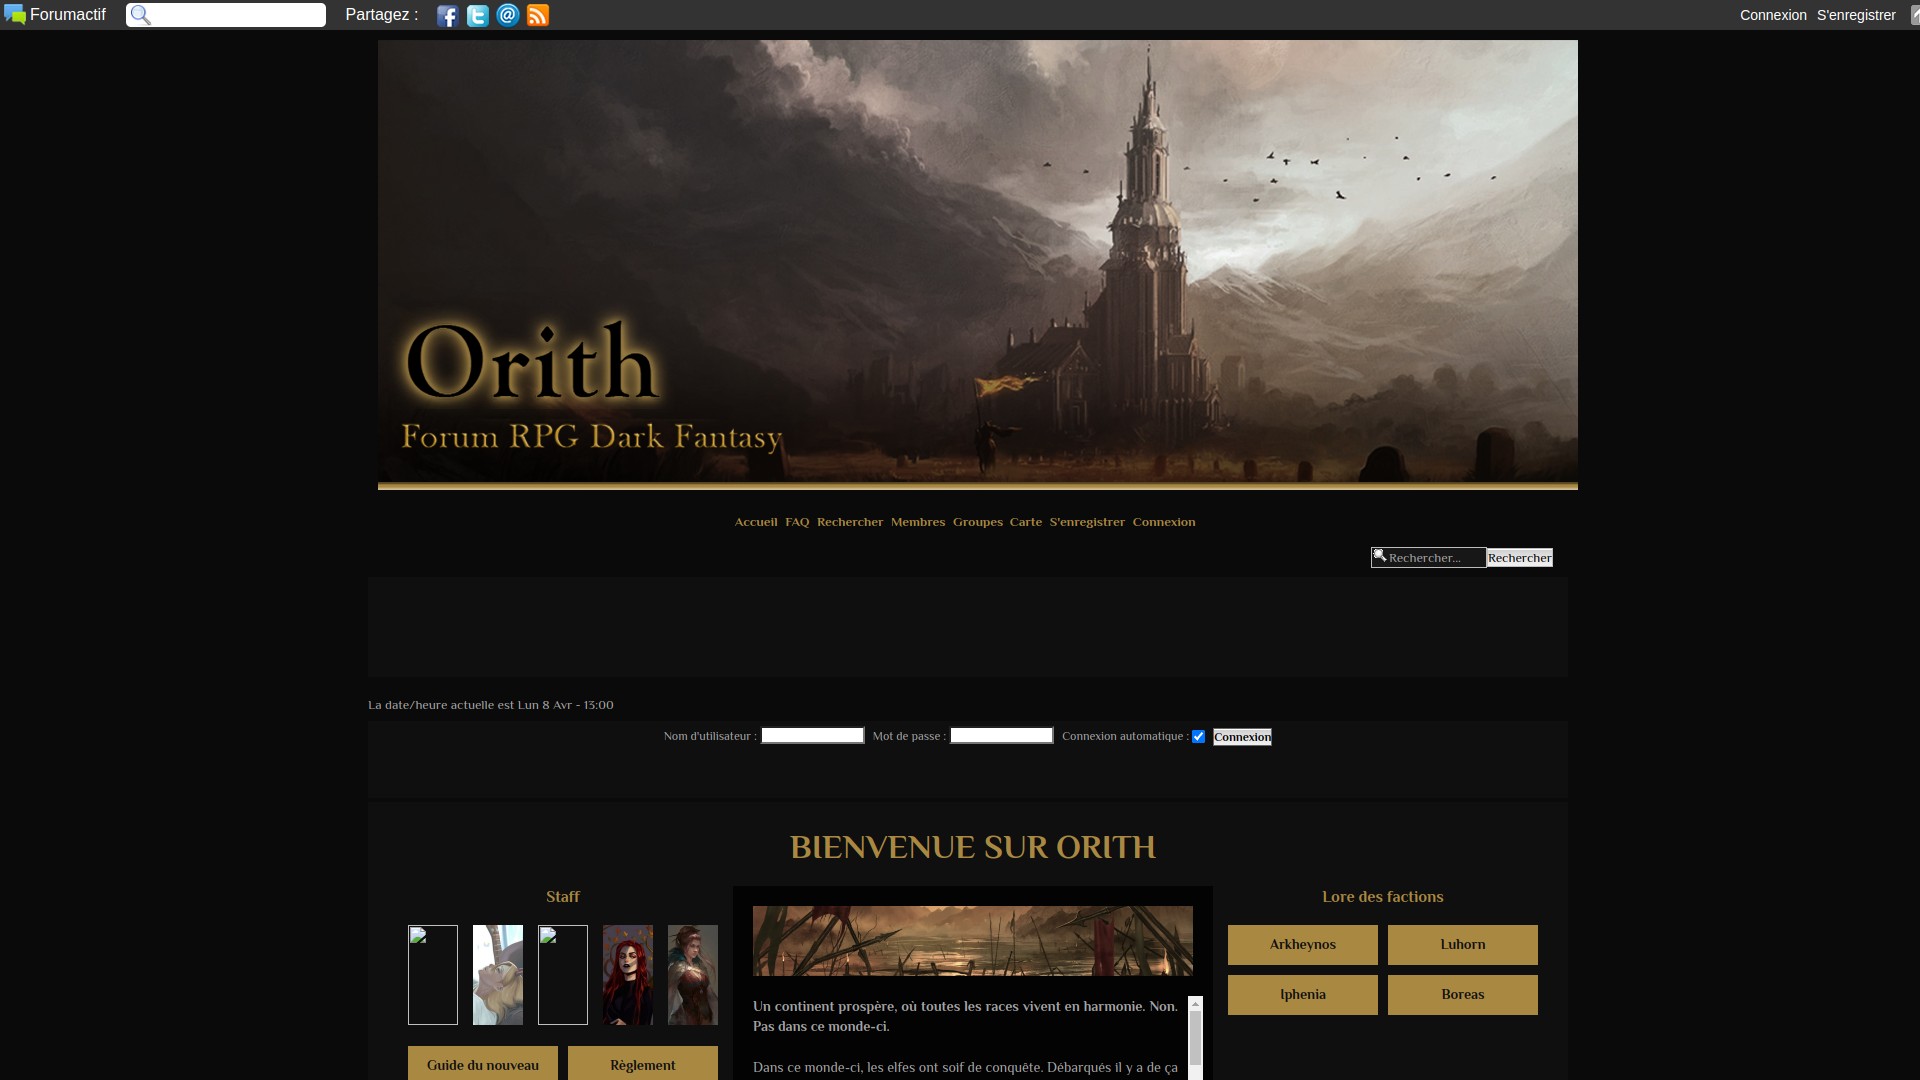
Task: Select the red-haired staff avatar
Action: pos(628,975)
